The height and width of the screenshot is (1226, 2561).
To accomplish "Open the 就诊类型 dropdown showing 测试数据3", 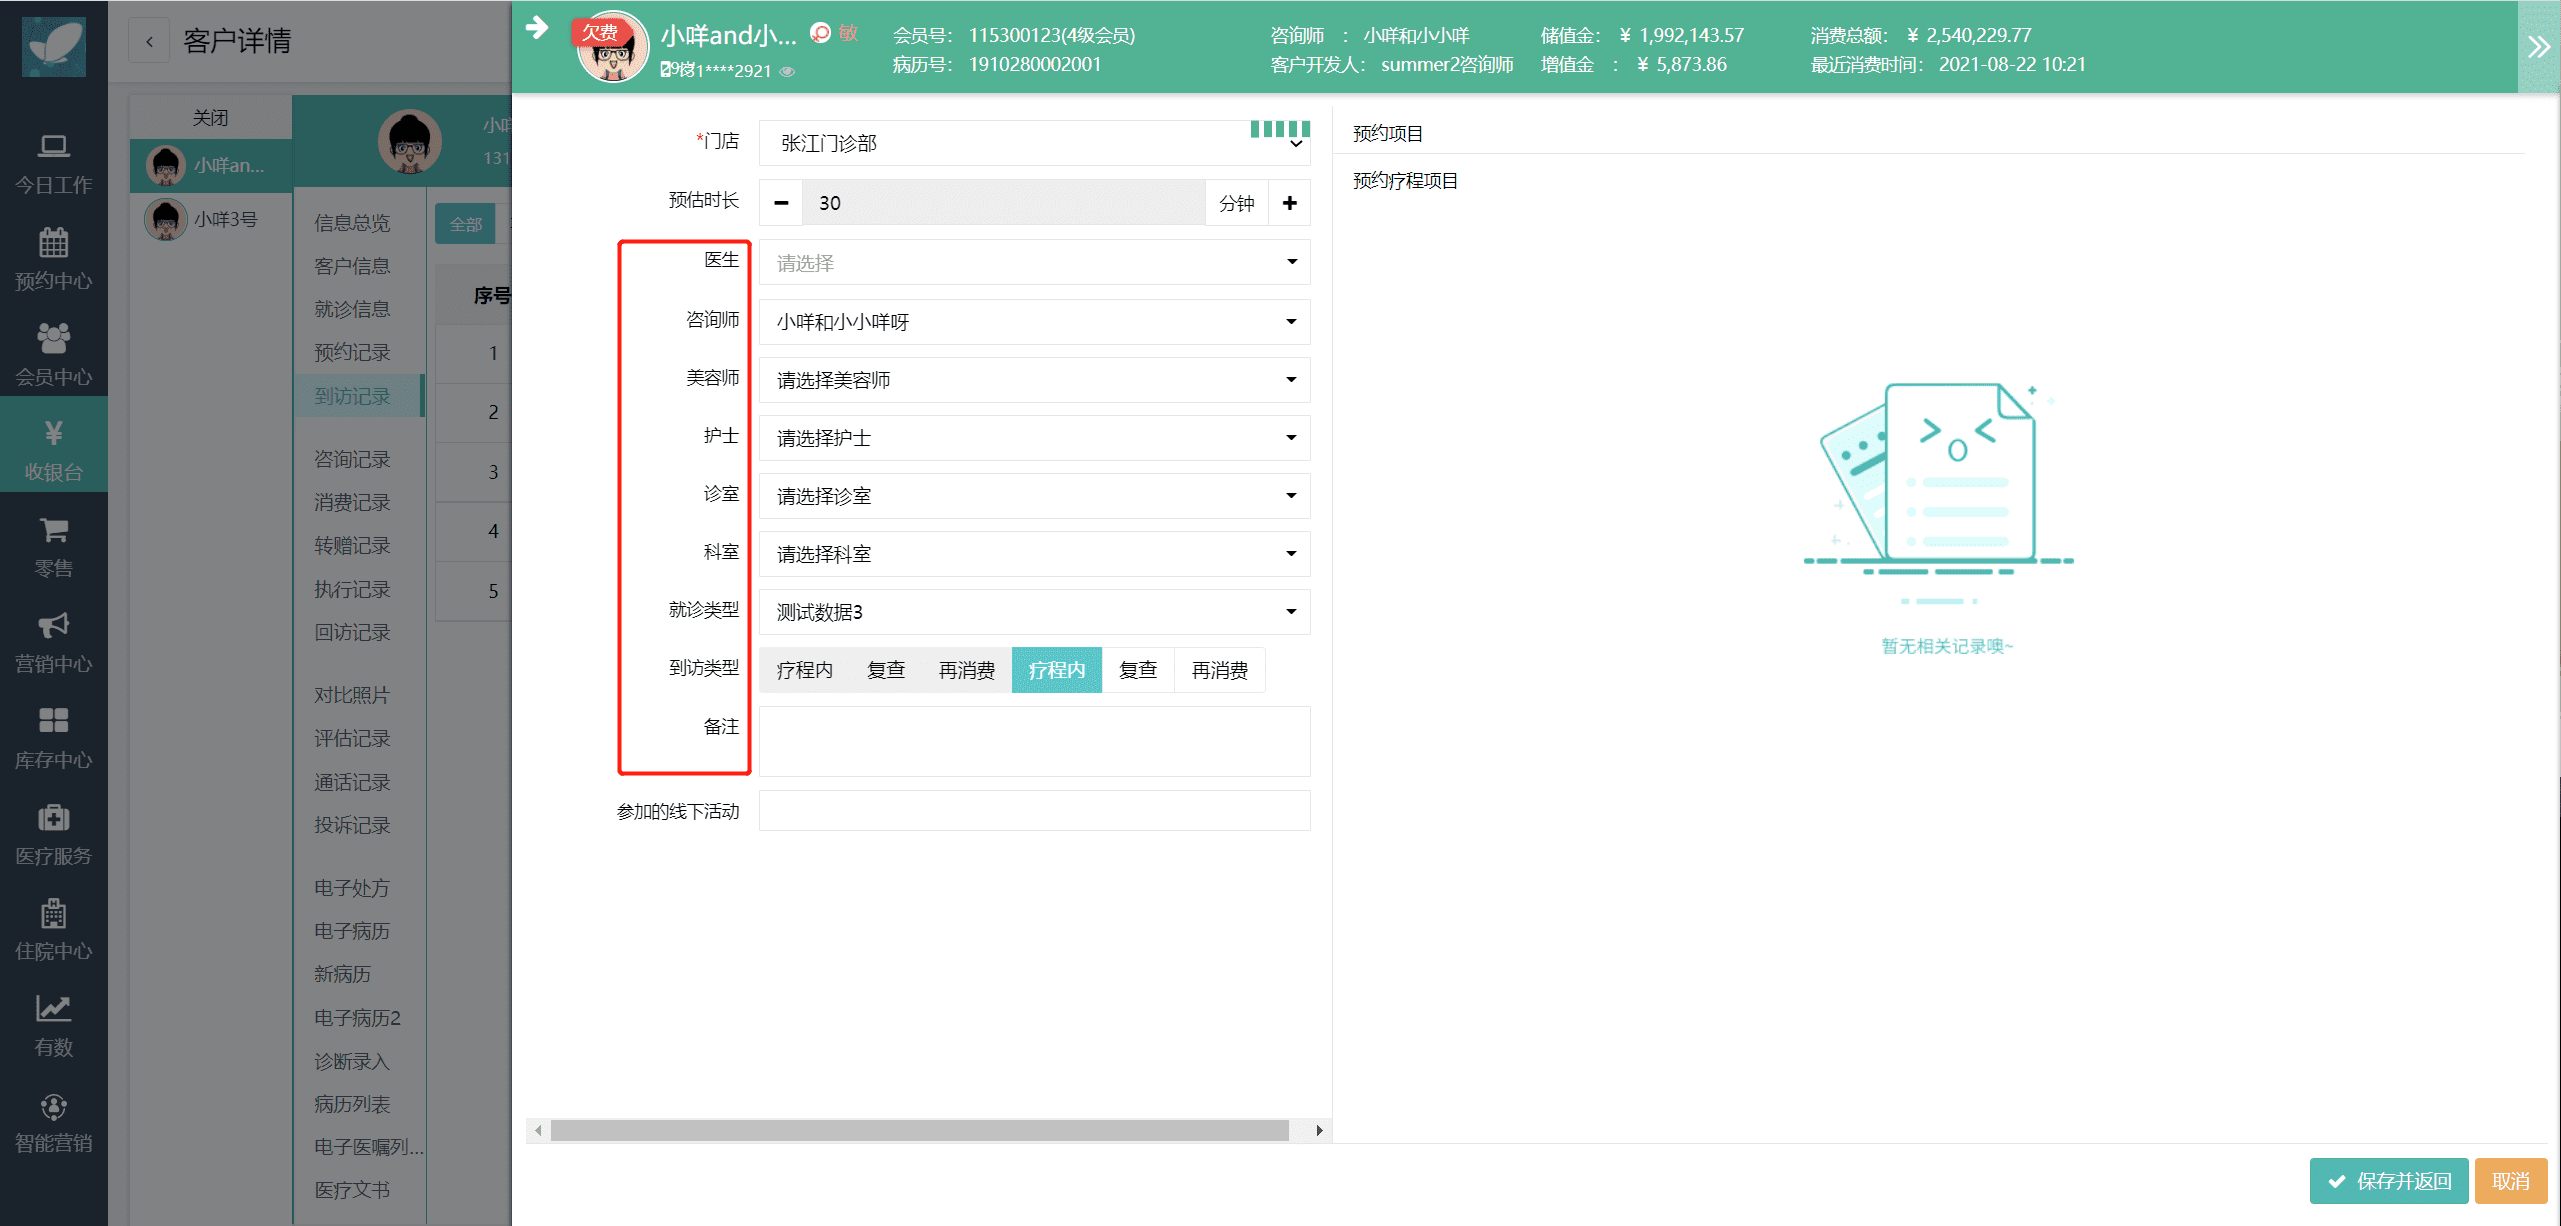I will tap(1034, 612).
